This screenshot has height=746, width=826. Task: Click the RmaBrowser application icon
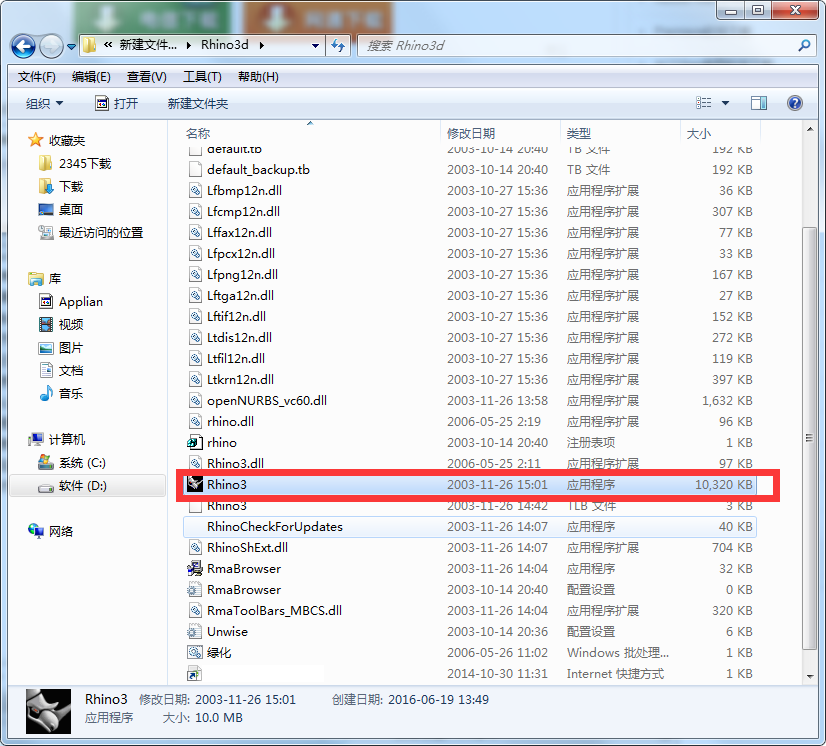coord(195,568)
